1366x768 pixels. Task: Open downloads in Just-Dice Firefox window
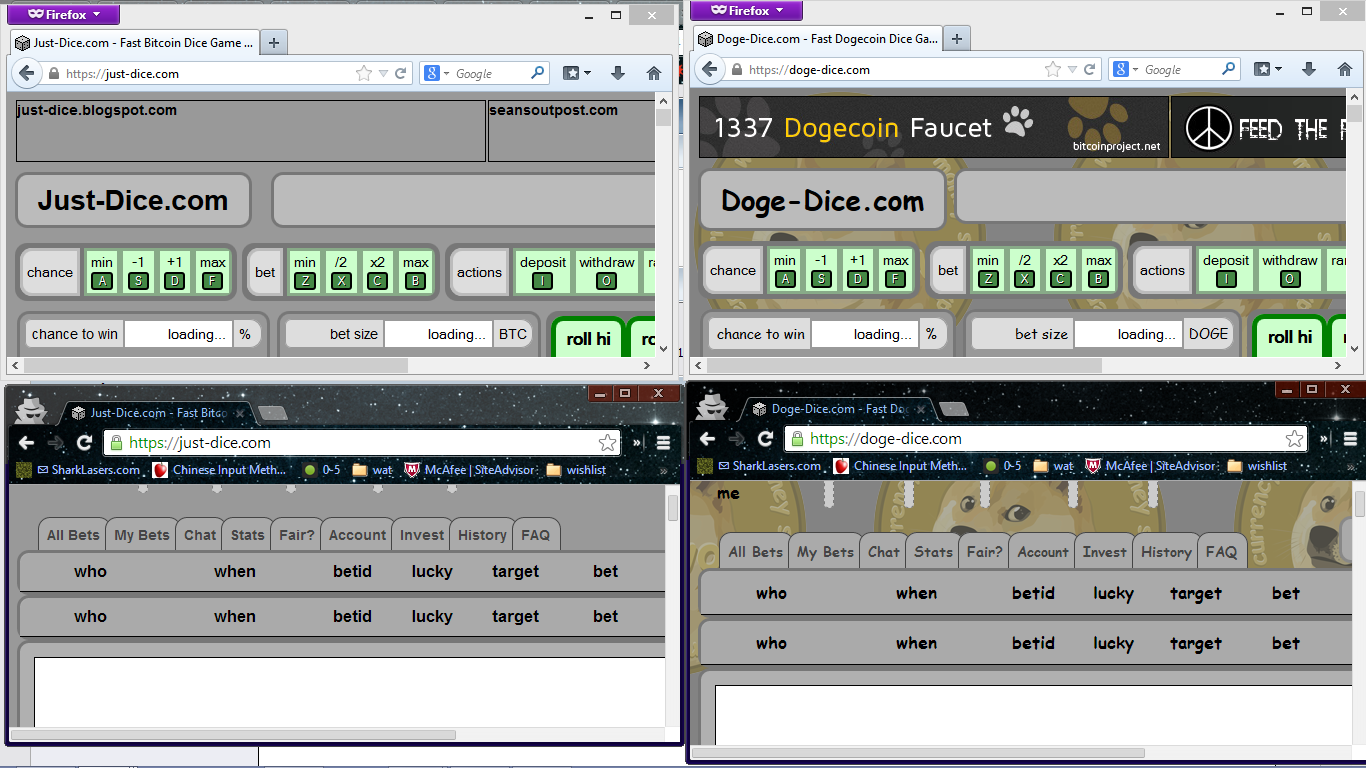[x=618, y=73]
